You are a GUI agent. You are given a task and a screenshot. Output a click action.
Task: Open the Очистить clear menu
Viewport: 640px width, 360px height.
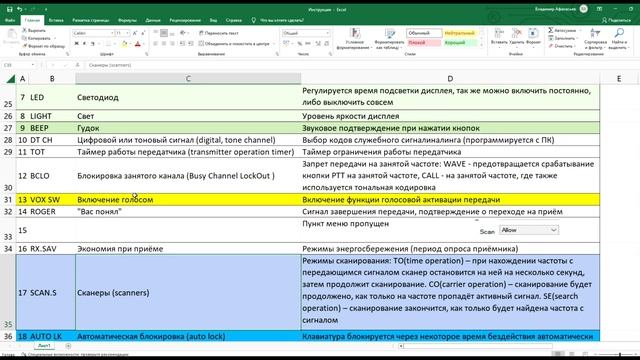pyautogui.click(x=561, y=46)
